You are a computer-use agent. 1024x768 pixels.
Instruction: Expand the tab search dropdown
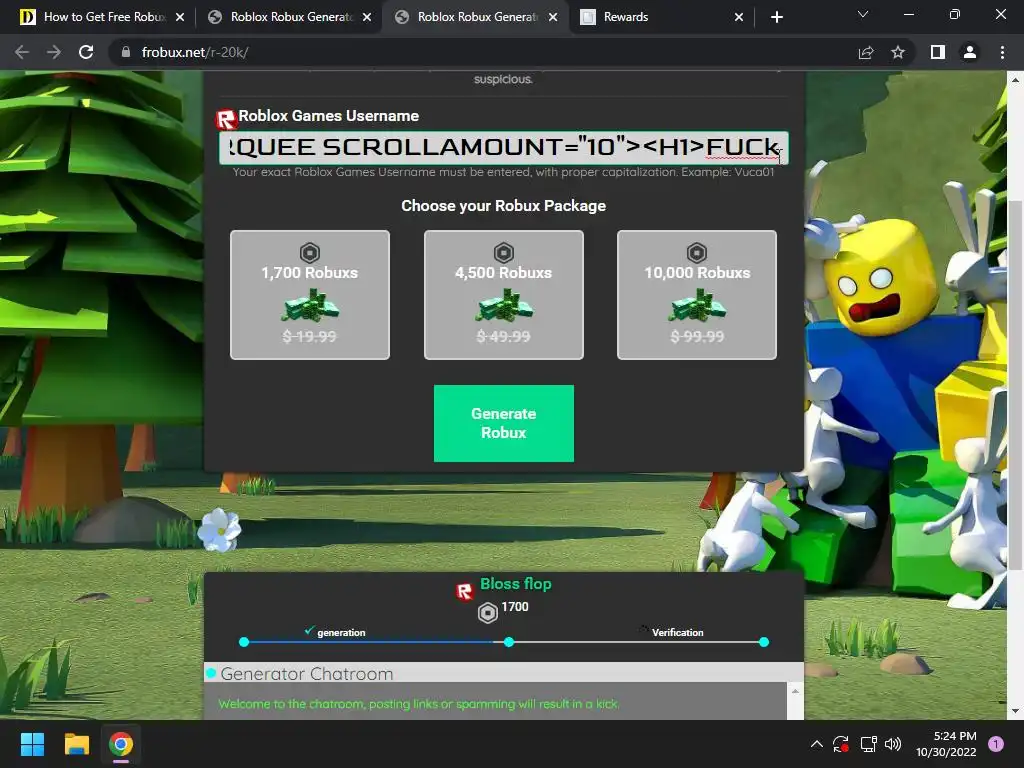tap(863, 14)
